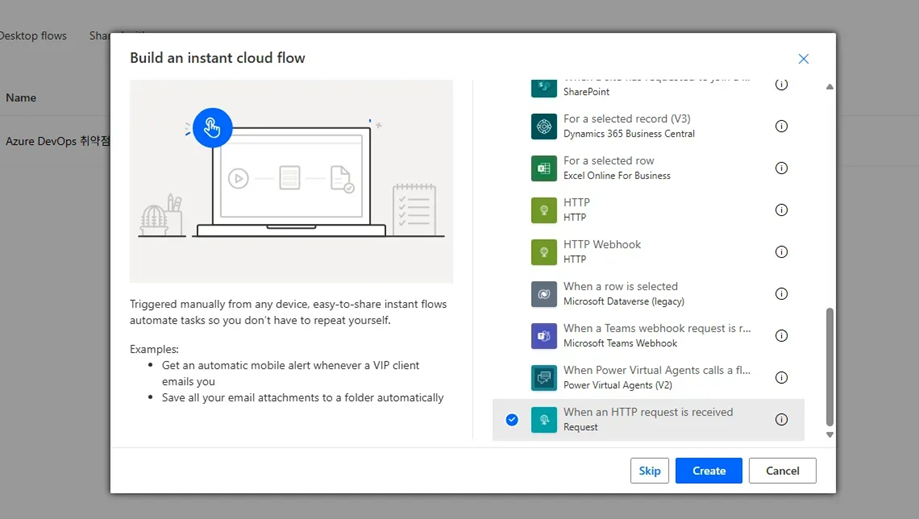Click the Excel Online For Business icon
The width and height of the screenshot is (919, 519).
pyautogui.click(x=544, y=168)
